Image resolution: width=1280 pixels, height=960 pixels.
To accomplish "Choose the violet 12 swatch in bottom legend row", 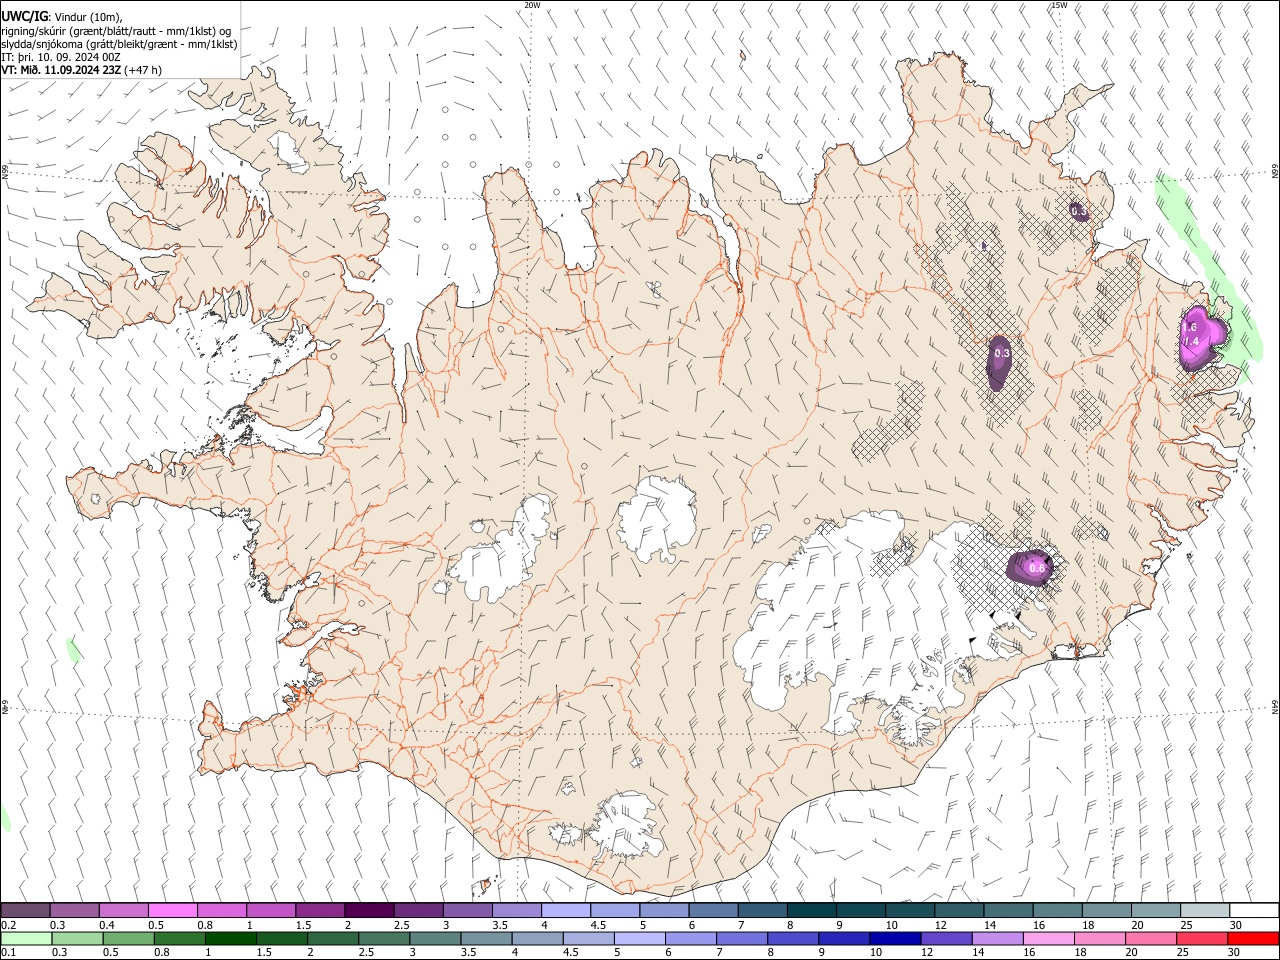I will tap(947, 939).
